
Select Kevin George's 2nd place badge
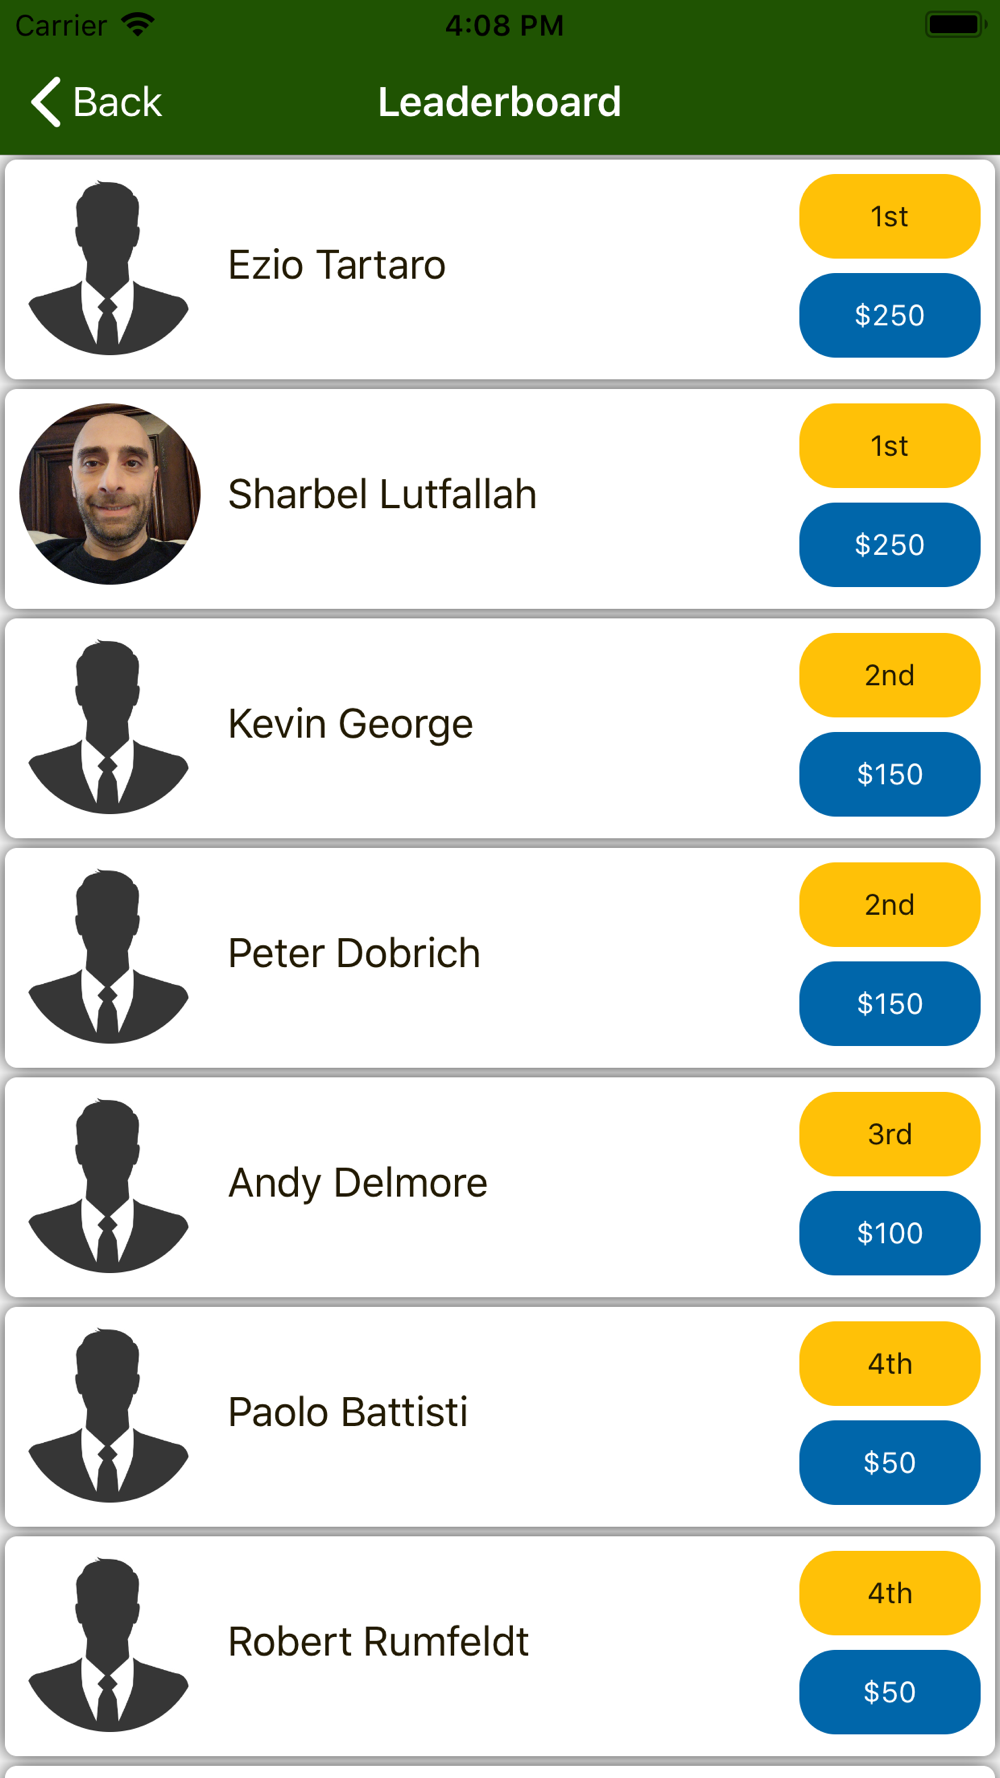point(889,676)
